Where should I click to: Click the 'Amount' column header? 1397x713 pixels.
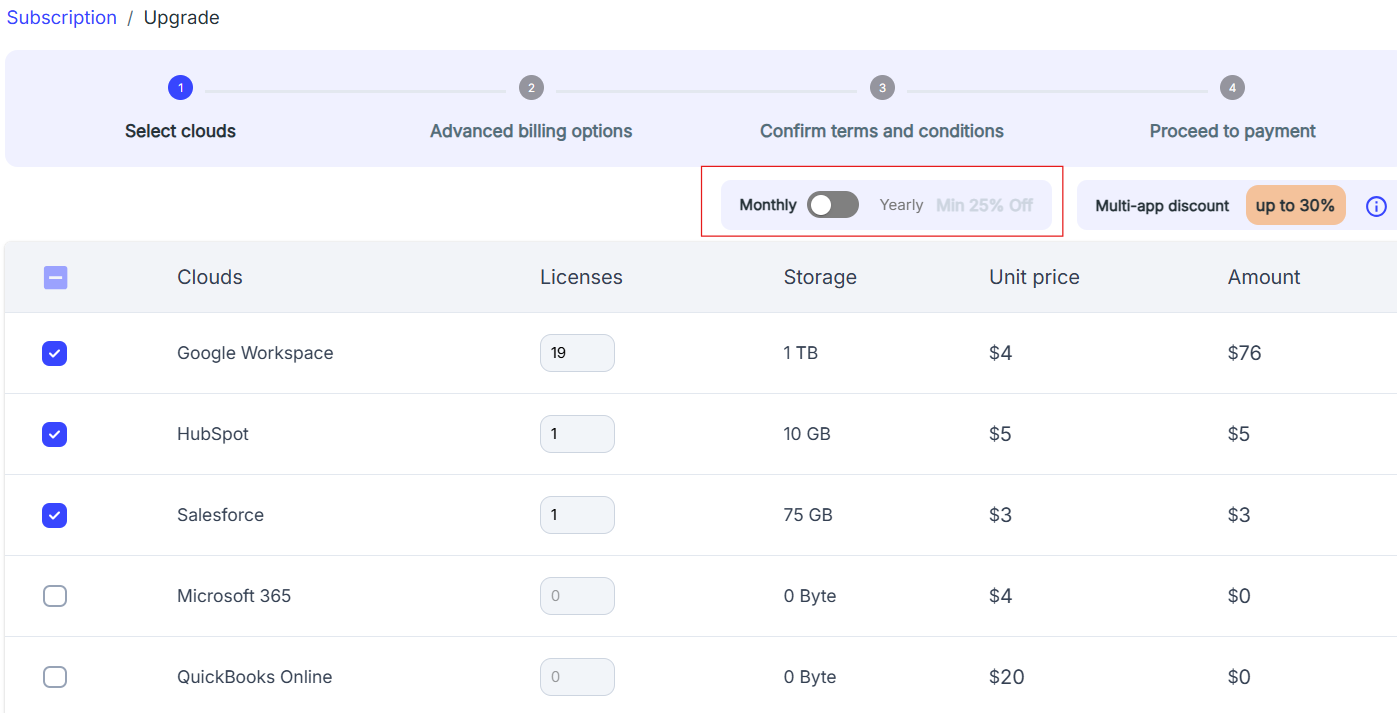1264,277
